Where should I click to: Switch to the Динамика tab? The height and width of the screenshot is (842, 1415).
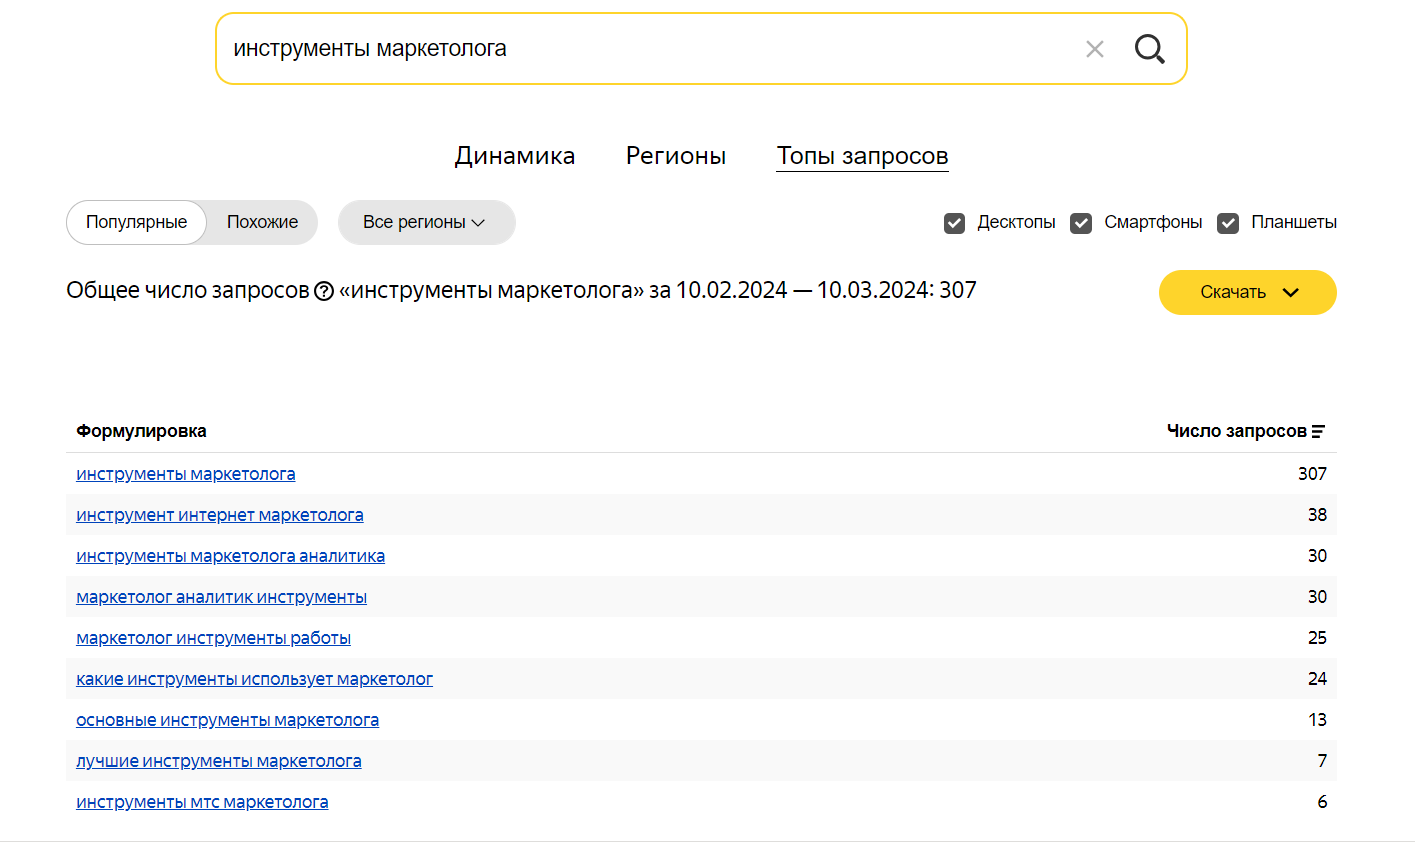pos(514,156)
